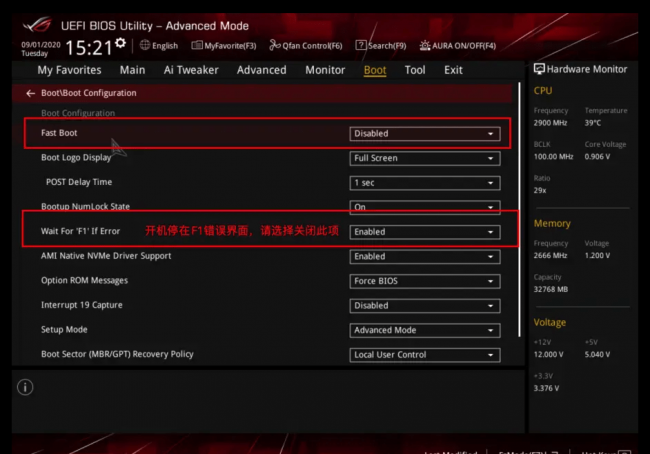This screenshot has width=650, height=454.
Task: Switch to My Favorites tab
Action: tap(69, 70)
